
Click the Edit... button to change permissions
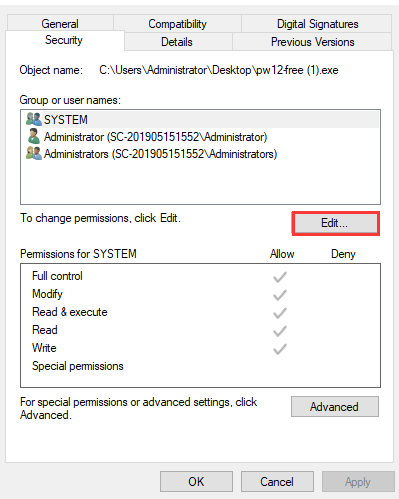[x=335, y=223]
